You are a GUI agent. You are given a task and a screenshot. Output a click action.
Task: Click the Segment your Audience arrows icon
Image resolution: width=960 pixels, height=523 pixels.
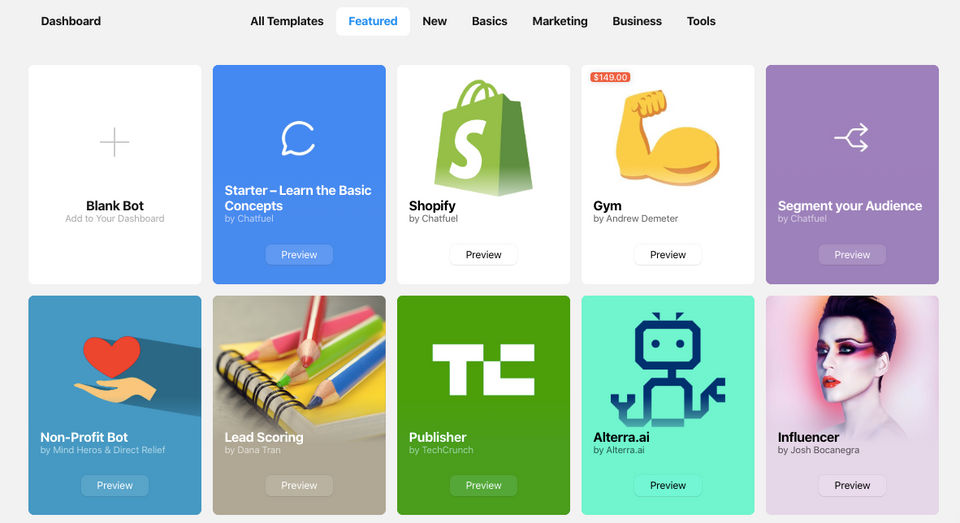click(x=852, y=138)
